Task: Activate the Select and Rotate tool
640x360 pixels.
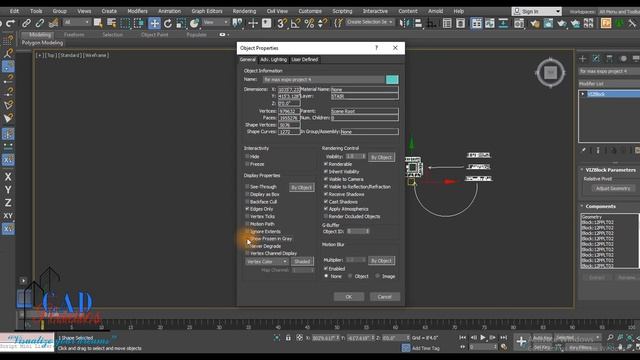Action: [x=168, y=23]
